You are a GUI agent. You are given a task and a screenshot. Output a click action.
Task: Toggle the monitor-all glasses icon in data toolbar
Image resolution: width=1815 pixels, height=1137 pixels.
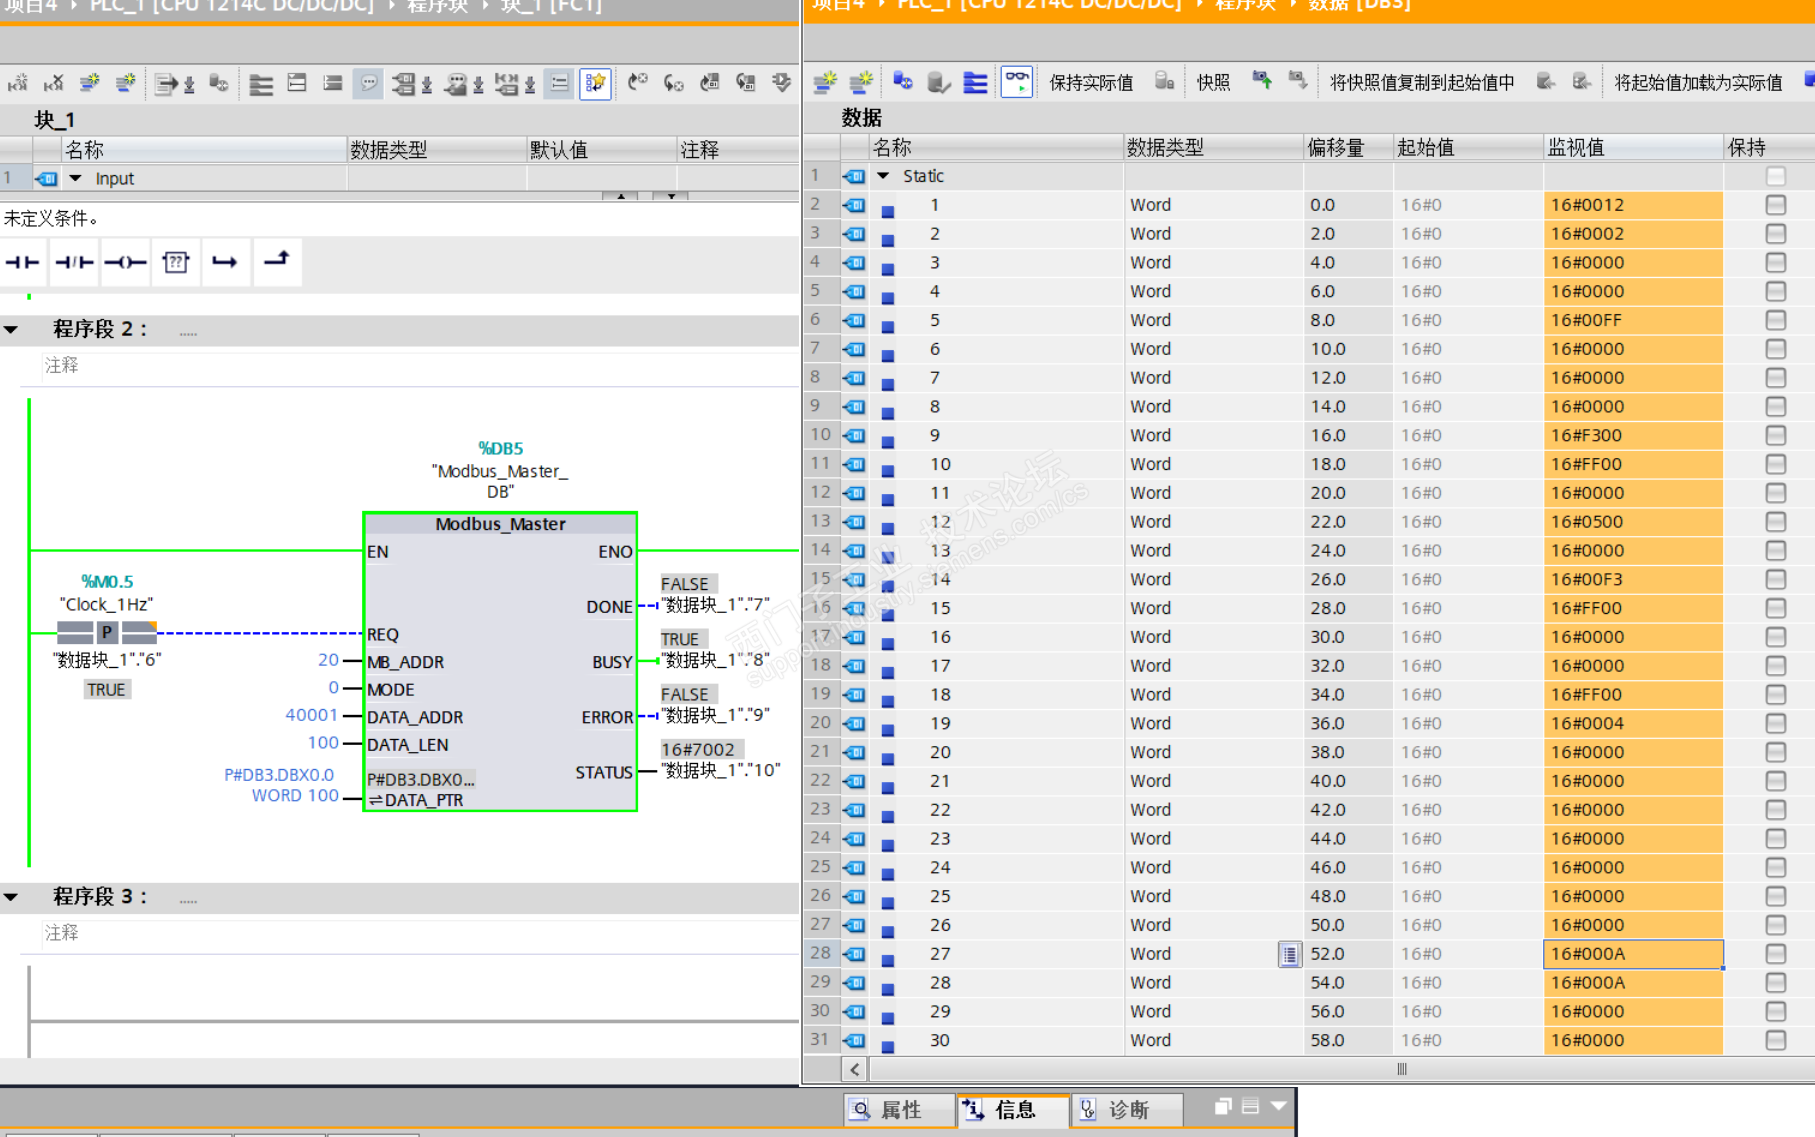1017,82
